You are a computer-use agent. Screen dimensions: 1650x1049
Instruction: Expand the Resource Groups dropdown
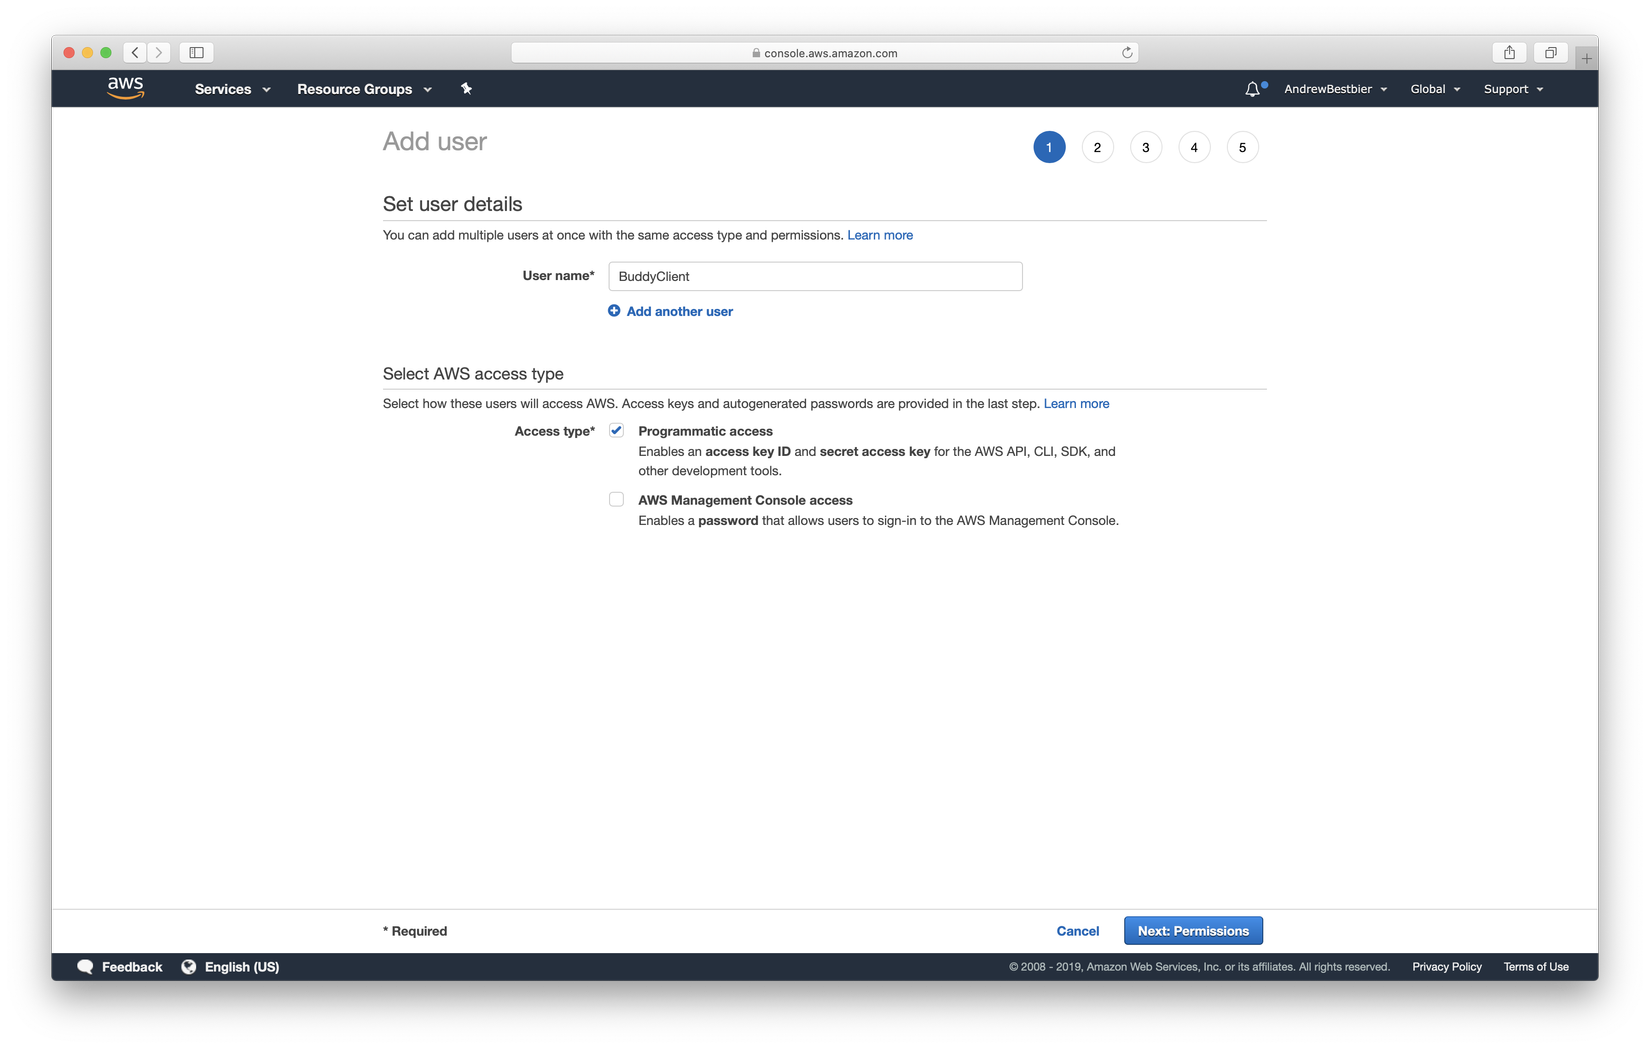click(365, 89)
